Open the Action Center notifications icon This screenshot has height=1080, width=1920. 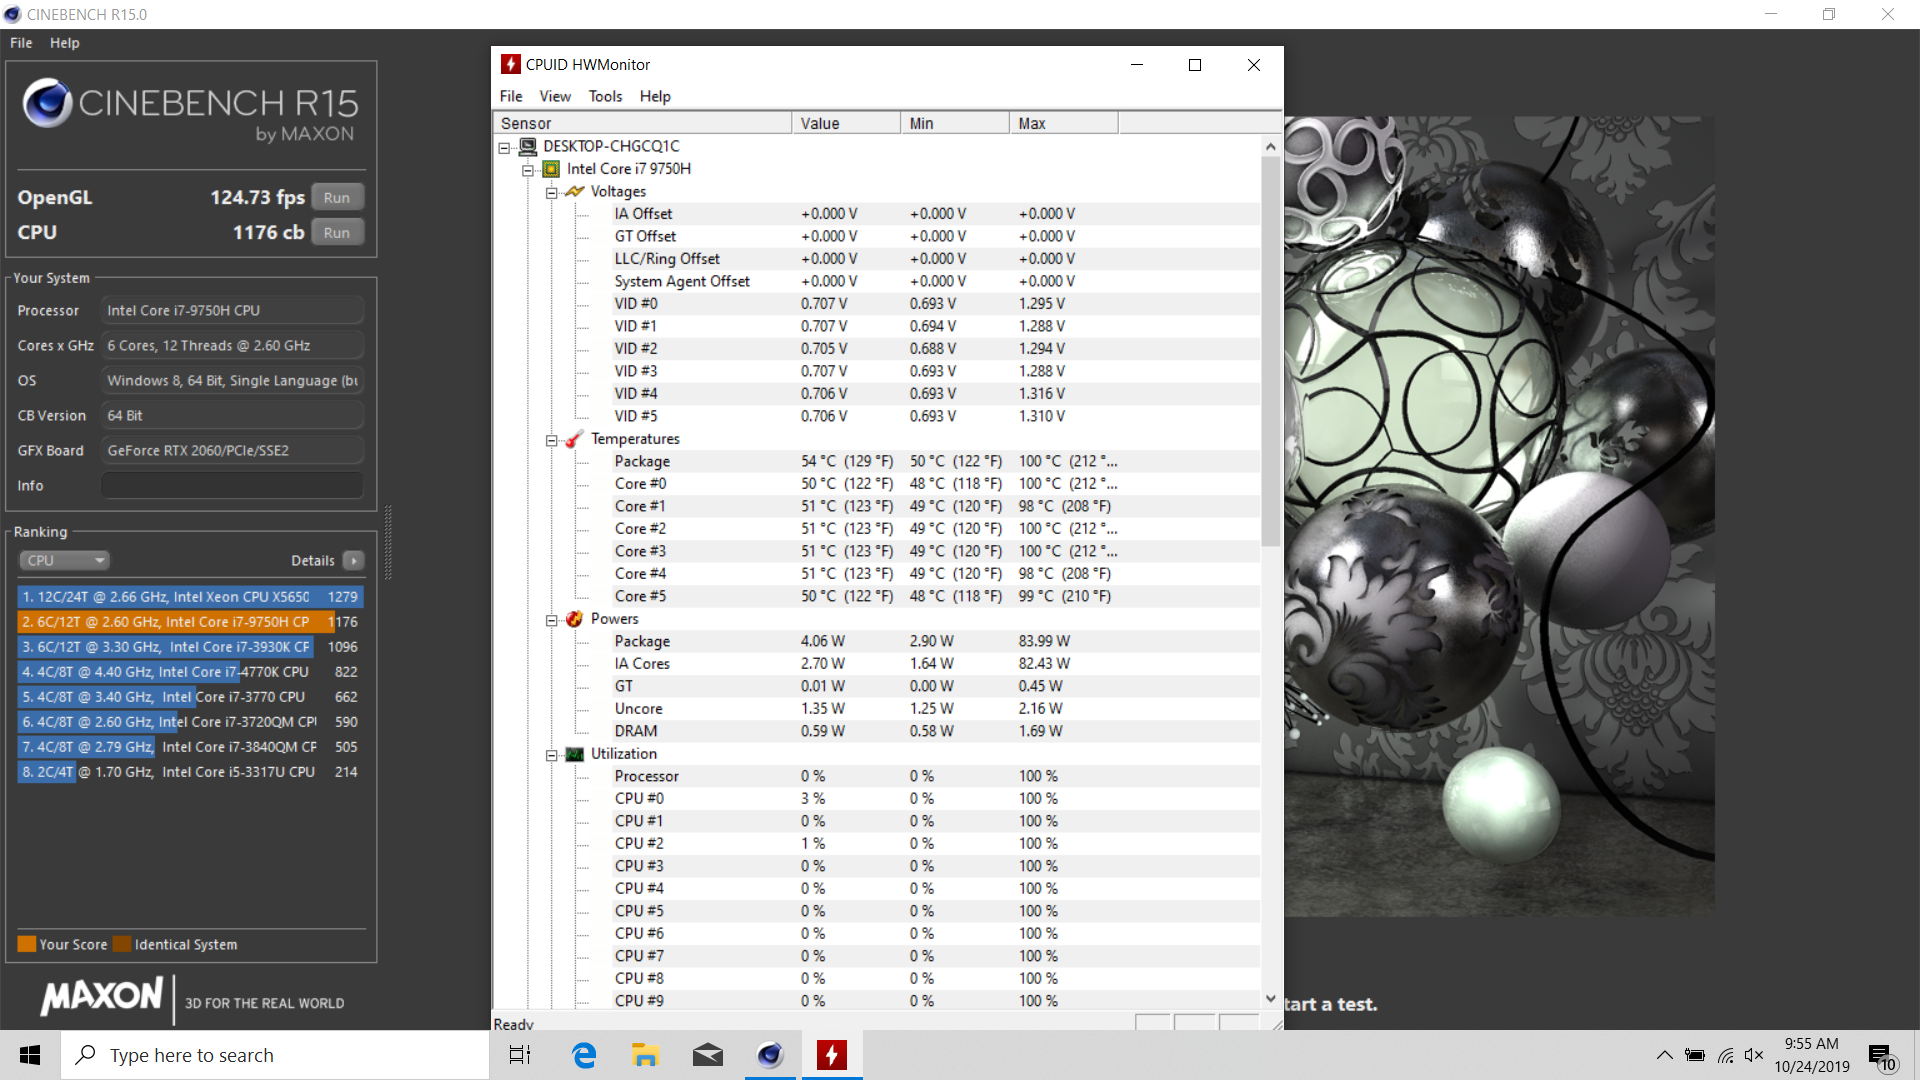1881,1056
